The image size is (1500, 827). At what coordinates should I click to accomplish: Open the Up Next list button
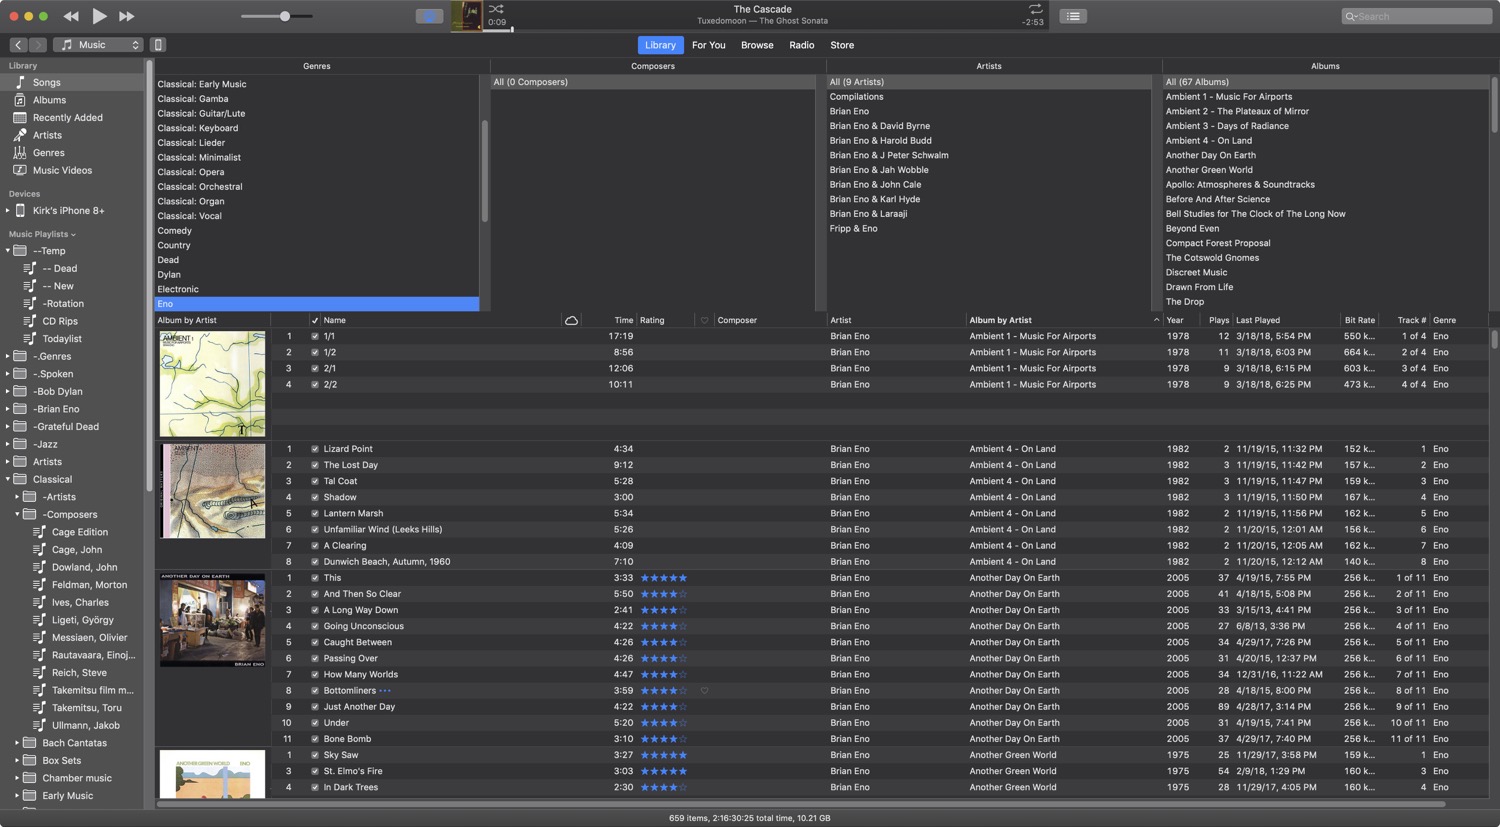[x=1073, y=16]
